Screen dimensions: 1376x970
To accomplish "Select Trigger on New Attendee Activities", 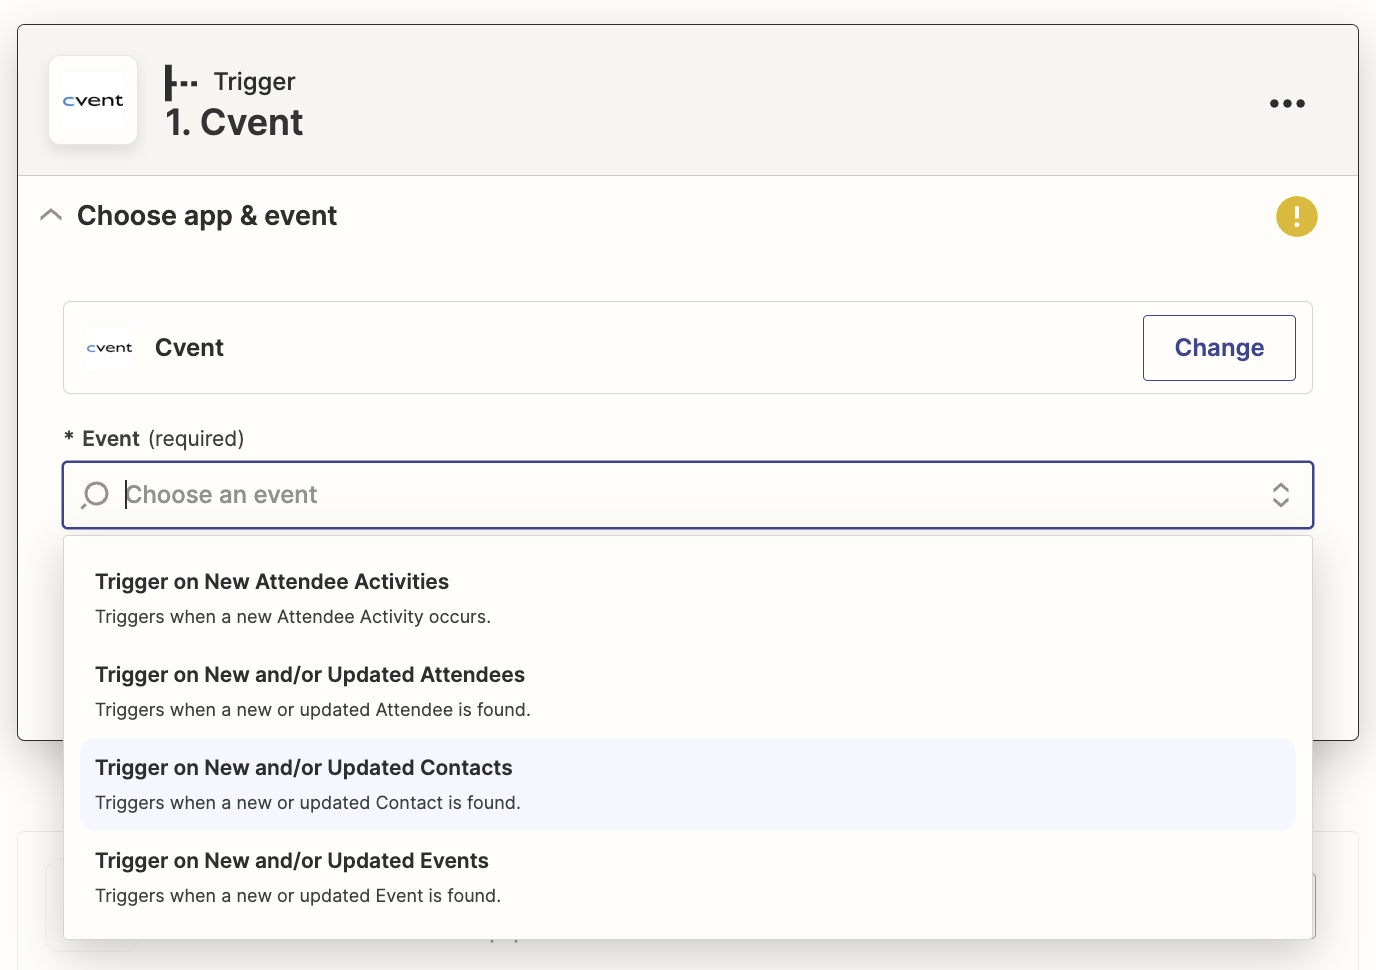I will pyautogui.click(x=688, y=599).
